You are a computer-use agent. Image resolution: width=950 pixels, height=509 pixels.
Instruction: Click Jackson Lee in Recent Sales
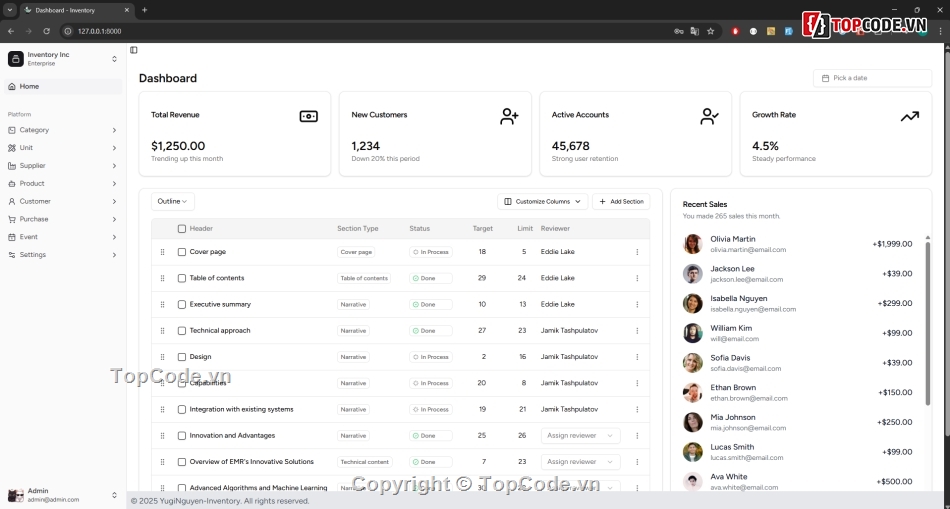(x=732, y=269)
